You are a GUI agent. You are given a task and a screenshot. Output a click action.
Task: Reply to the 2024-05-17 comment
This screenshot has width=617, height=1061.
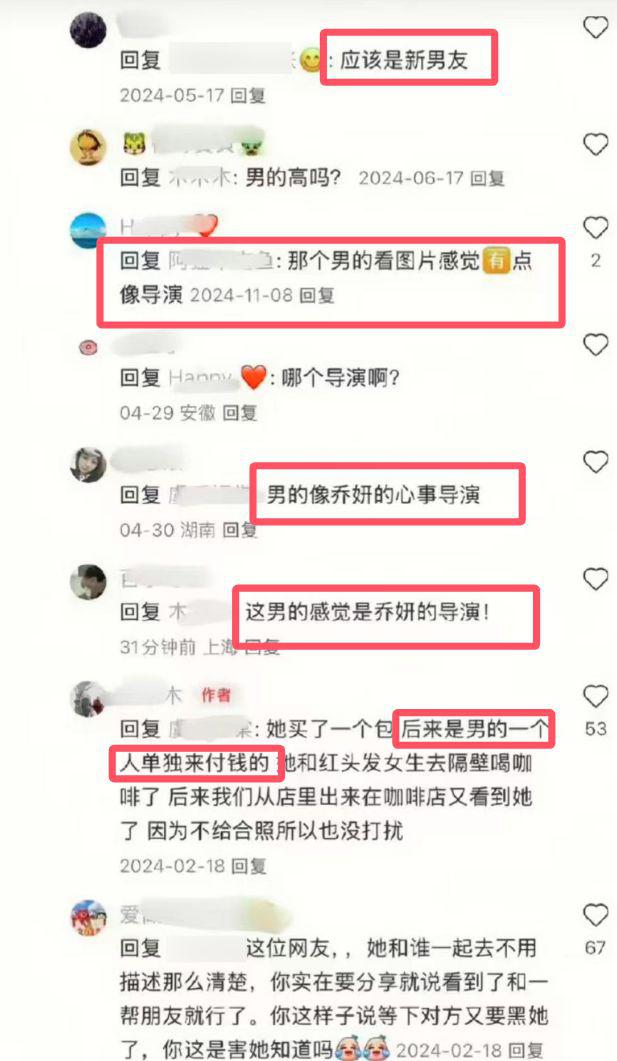248,95
